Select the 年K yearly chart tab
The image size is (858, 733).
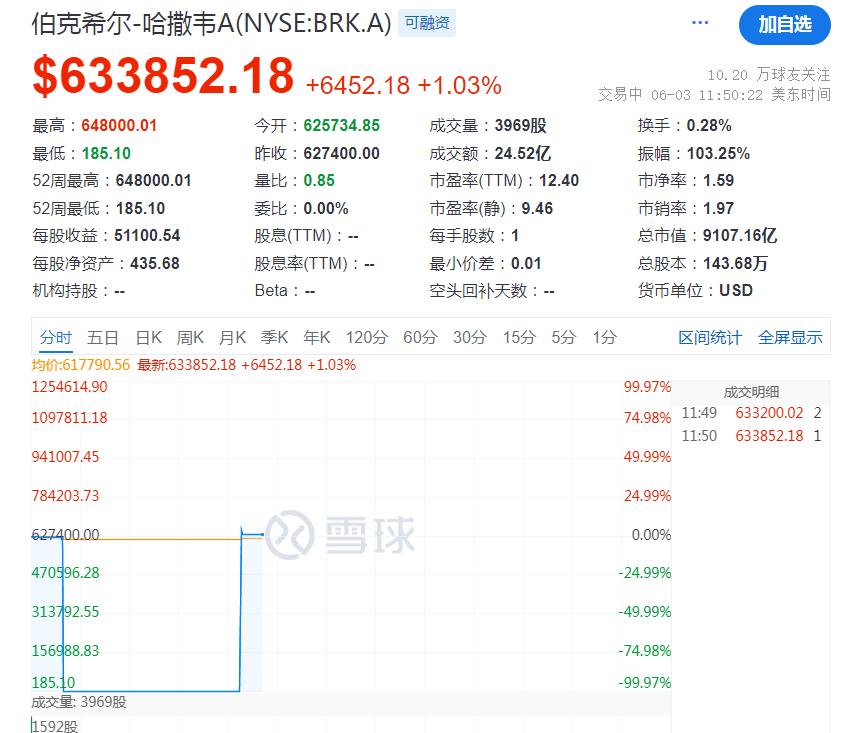coord(317,338)
